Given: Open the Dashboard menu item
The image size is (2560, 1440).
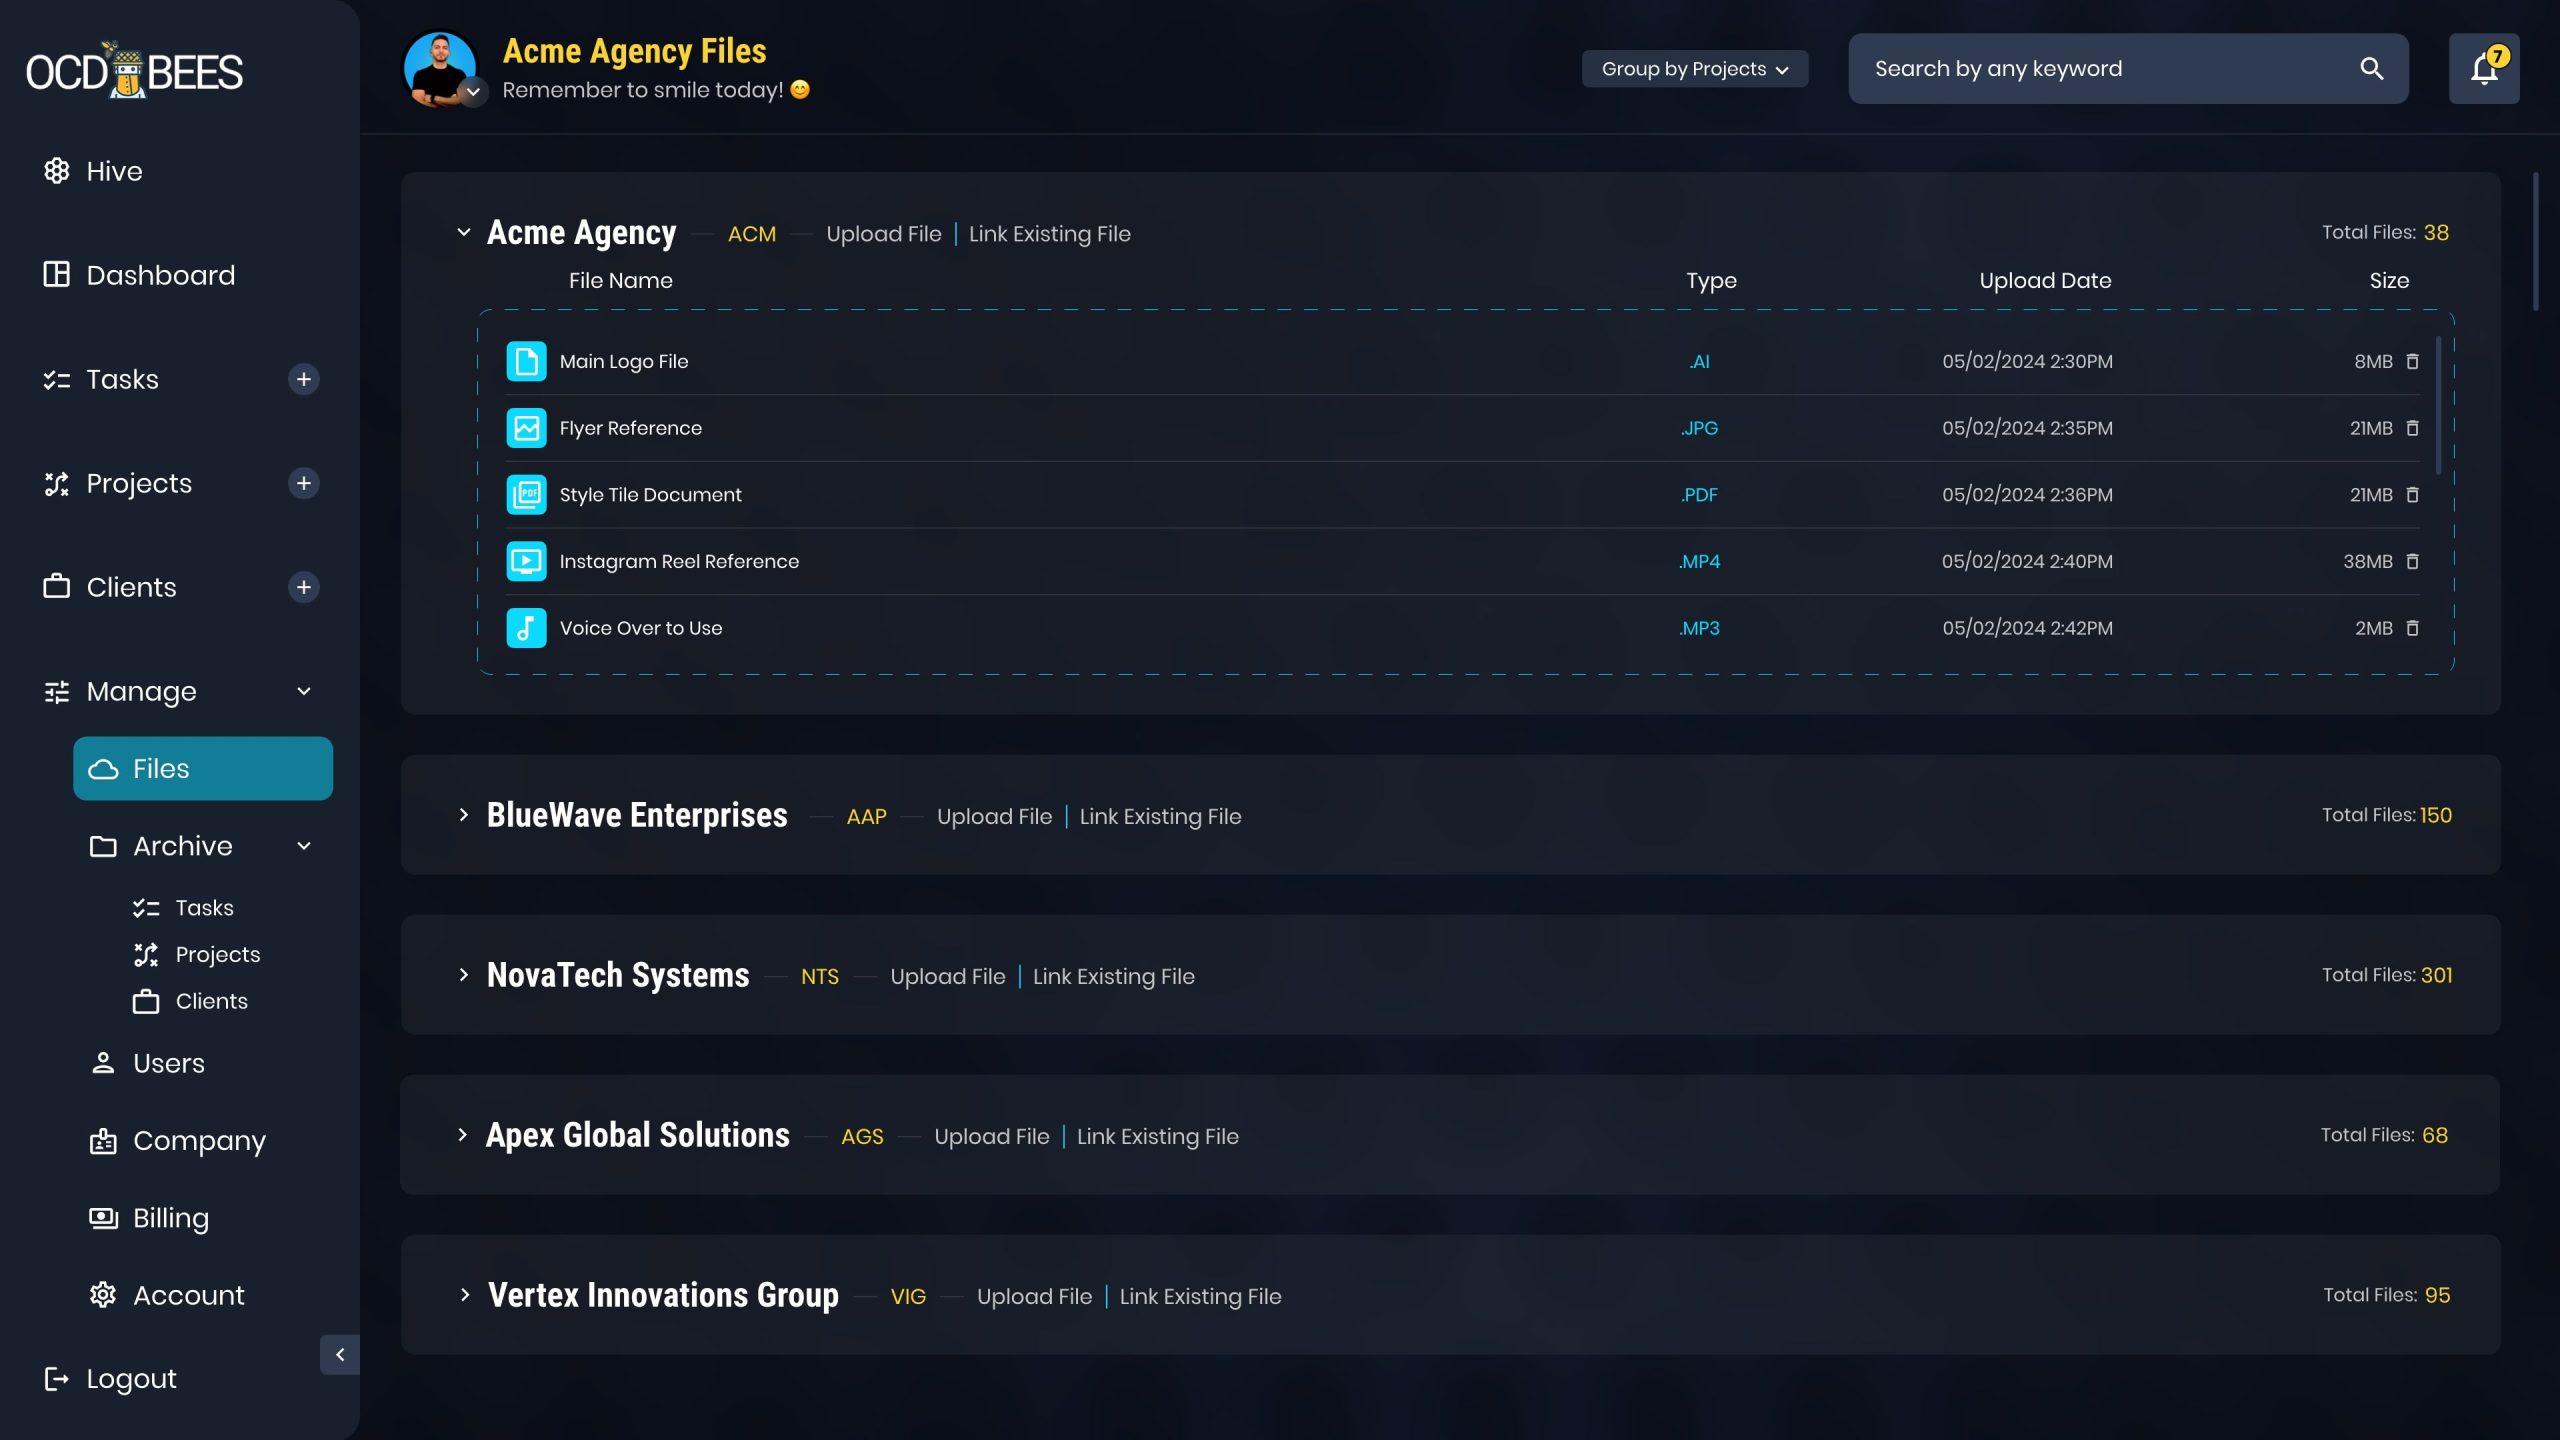Looking at the screenshot, I should pos(160,275).
